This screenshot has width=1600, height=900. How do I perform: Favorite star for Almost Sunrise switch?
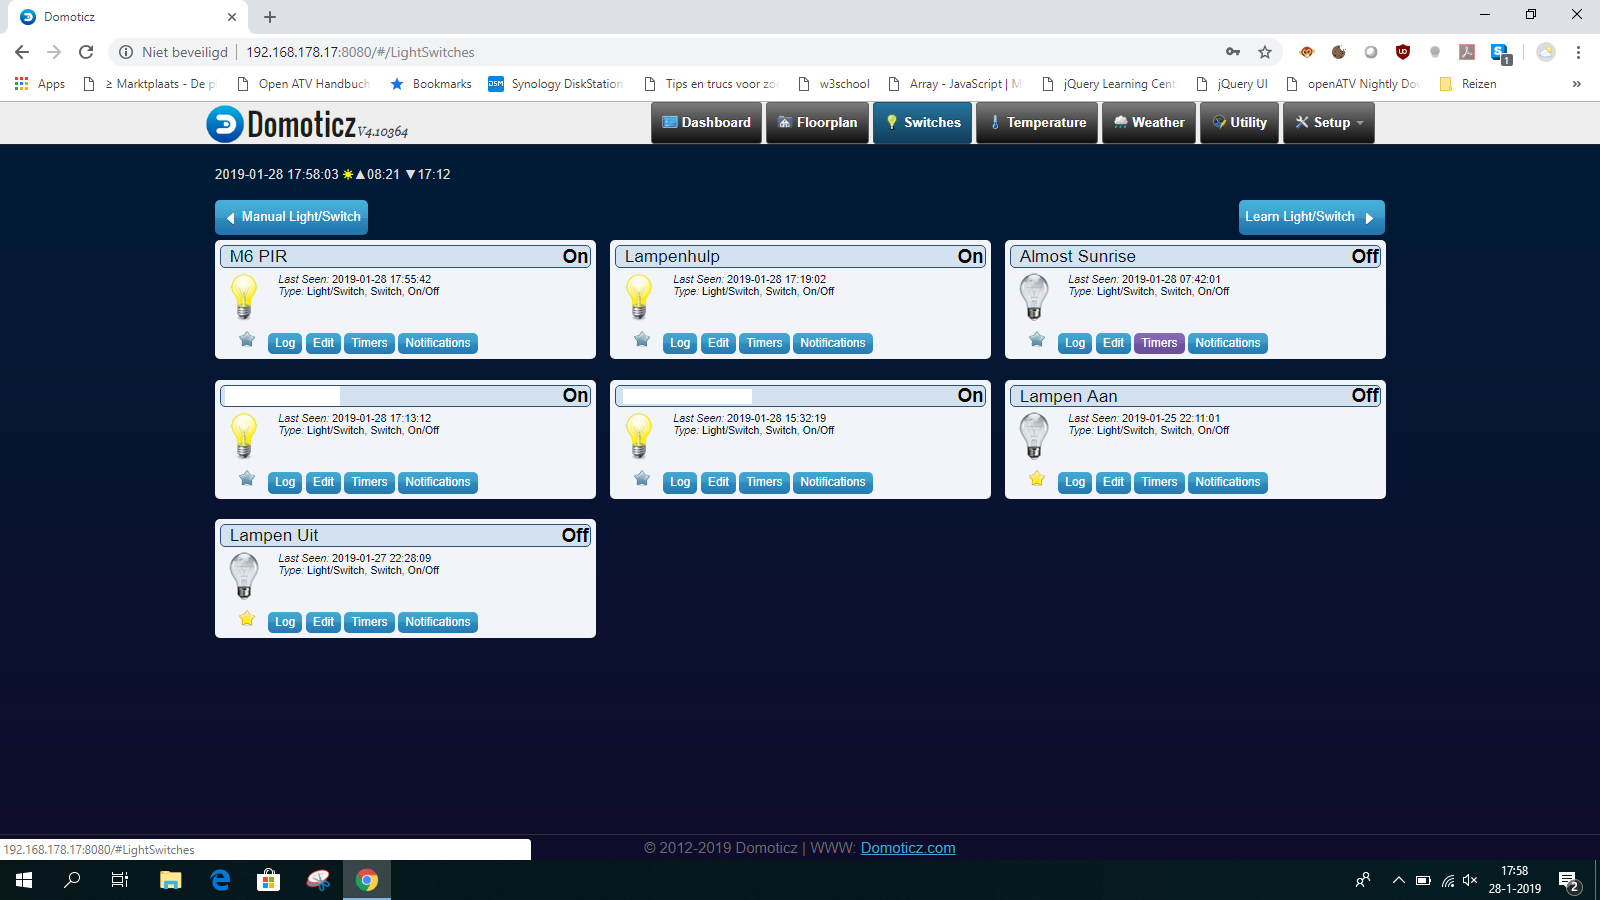pos(1037,340)
